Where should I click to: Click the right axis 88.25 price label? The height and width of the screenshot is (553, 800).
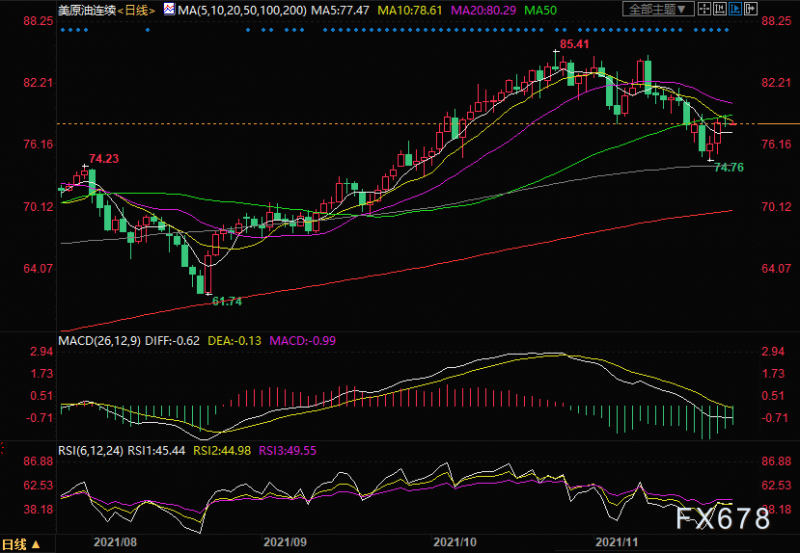click(777, 21)
